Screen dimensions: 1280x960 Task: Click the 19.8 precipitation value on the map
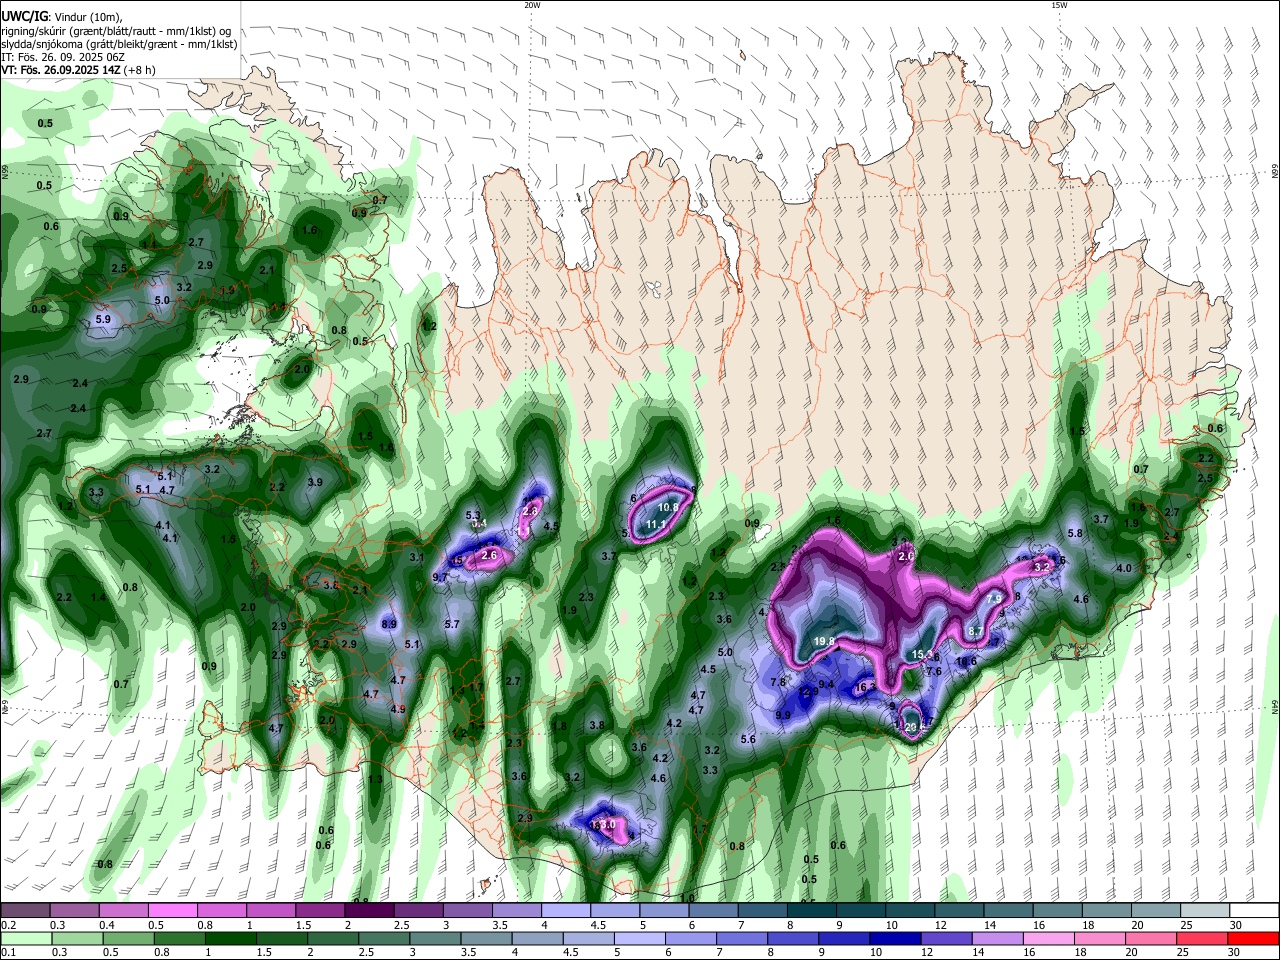point(824,642)
